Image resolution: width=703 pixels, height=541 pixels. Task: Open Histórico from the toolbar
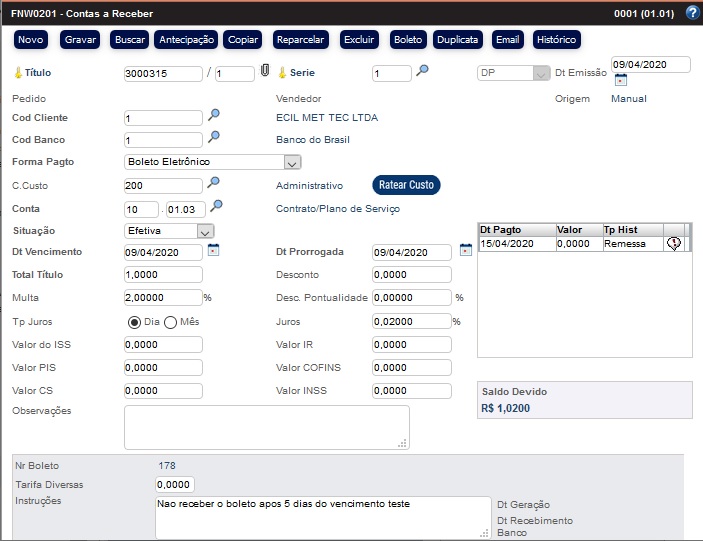(x=556, y=39)
